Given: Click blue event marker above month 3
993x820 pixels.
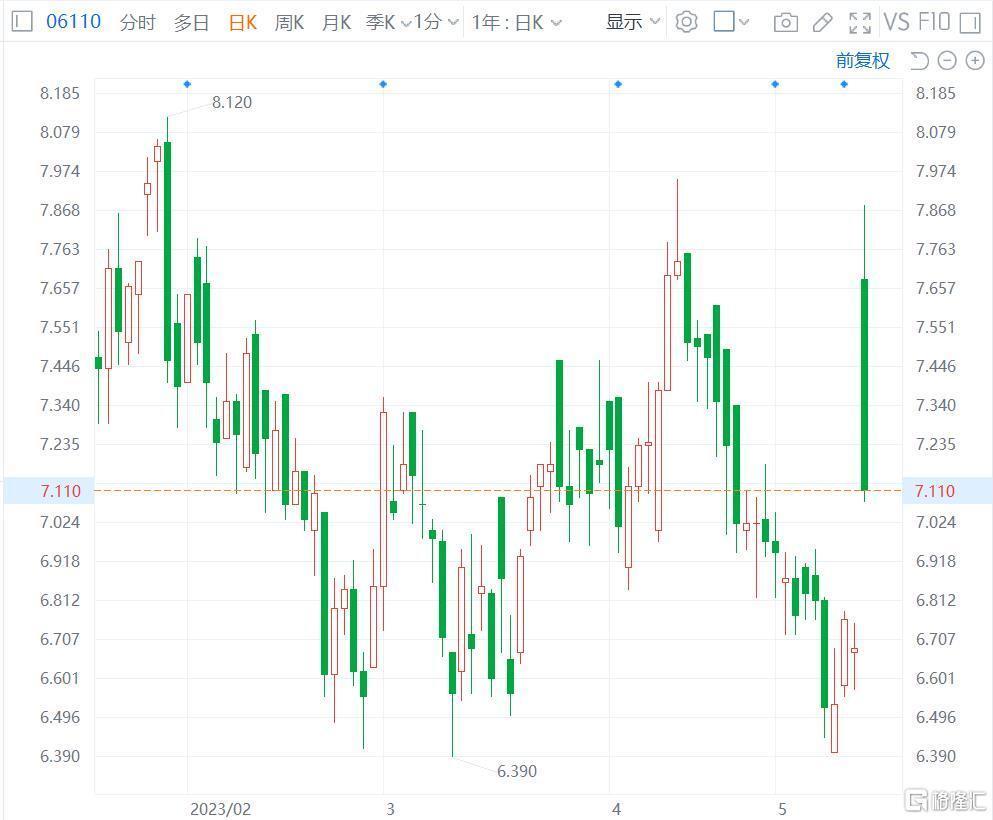Looking at the screenshot, I should (x=383, y=84).
